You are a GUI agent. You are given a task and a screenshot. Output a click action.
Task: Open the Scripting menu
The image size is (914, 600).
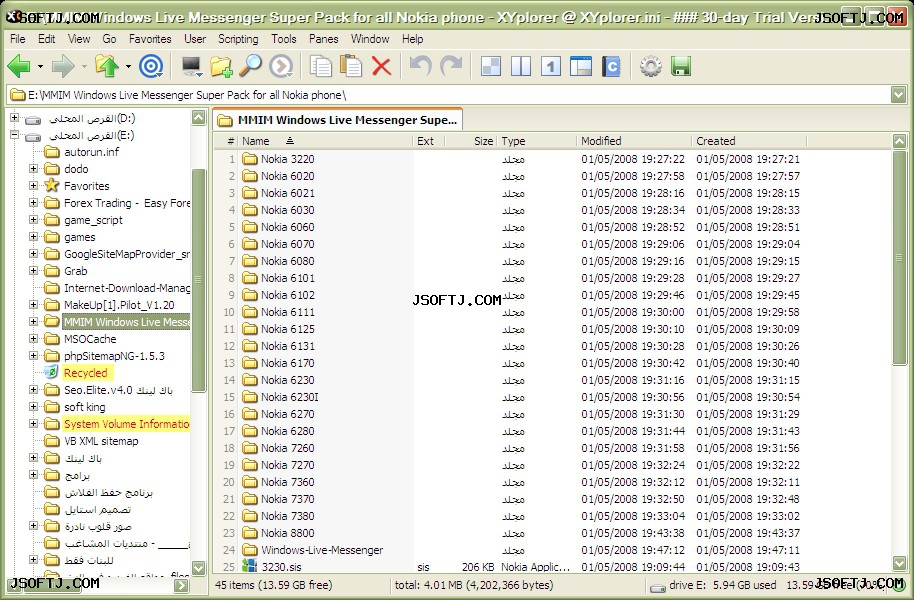(x=238, y=39)
